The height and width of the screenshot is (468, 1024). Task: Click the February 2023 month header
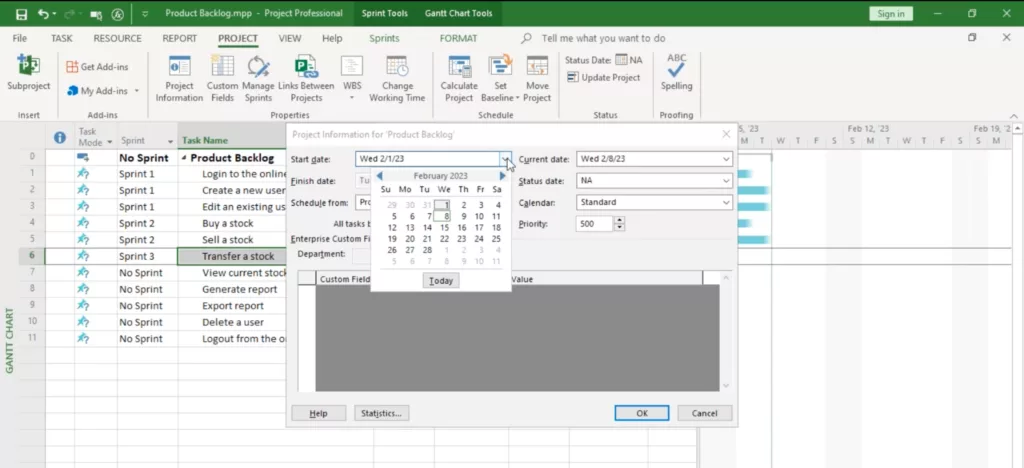pos(441,176)
